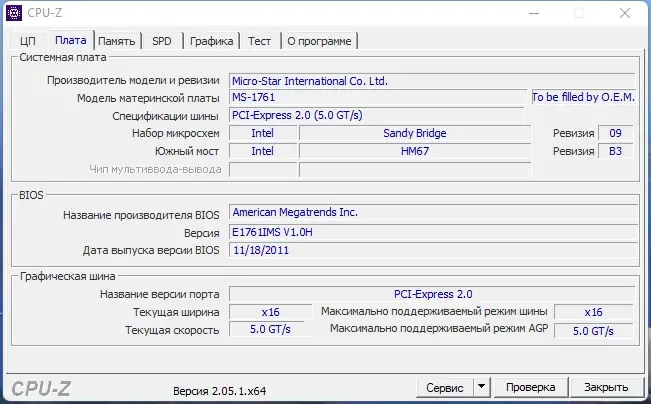Select the BIOS date 11/18/2011
The image size is (651, 404).
click(x=433, y=250)
